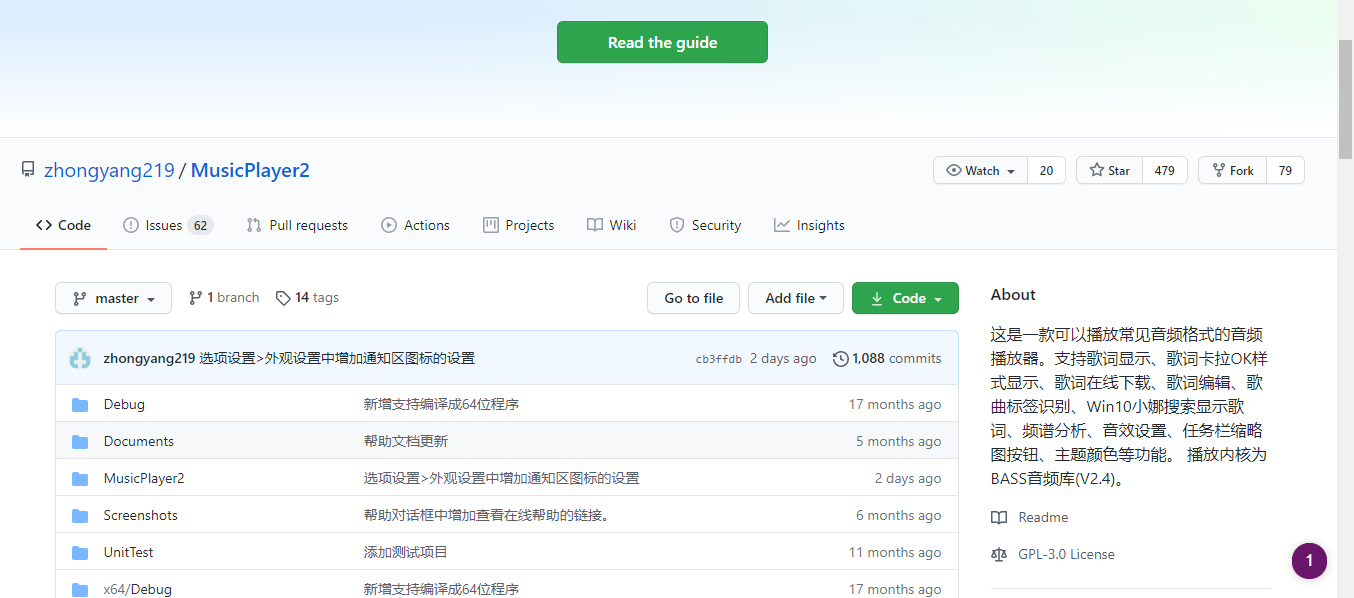Click the Readme book icon
The image size is (1354, 598).
point(998,517)
